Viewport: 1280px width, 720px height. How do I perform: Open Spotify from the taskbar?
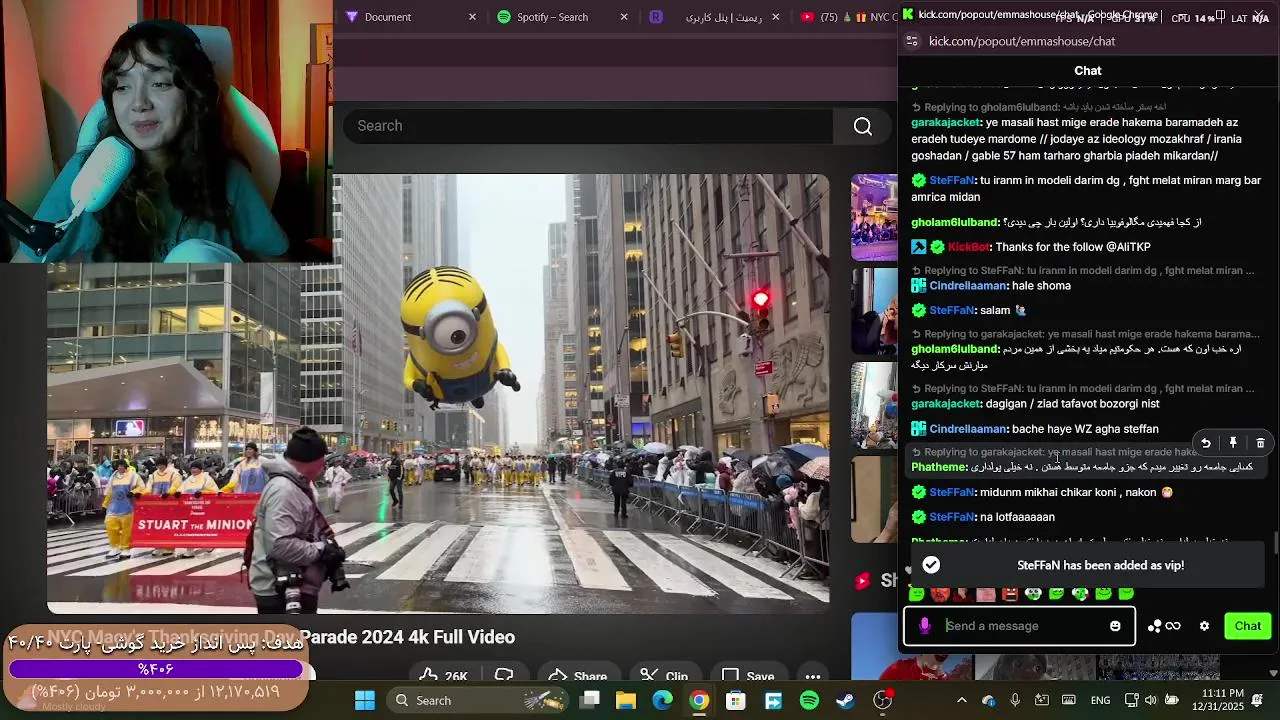pyautogui.click(x=809, y=700)
